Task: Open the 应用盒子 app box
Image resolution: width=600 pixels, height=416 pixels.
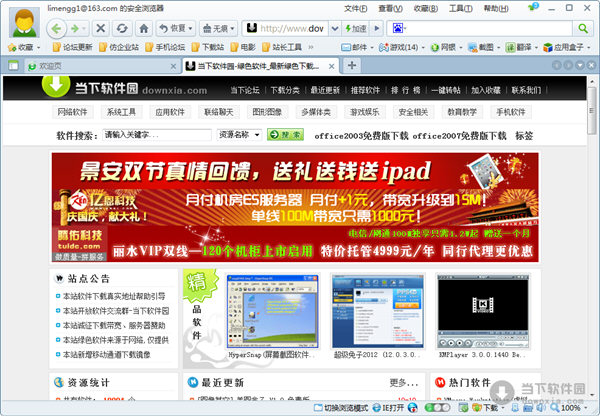Action: [567, 47]
